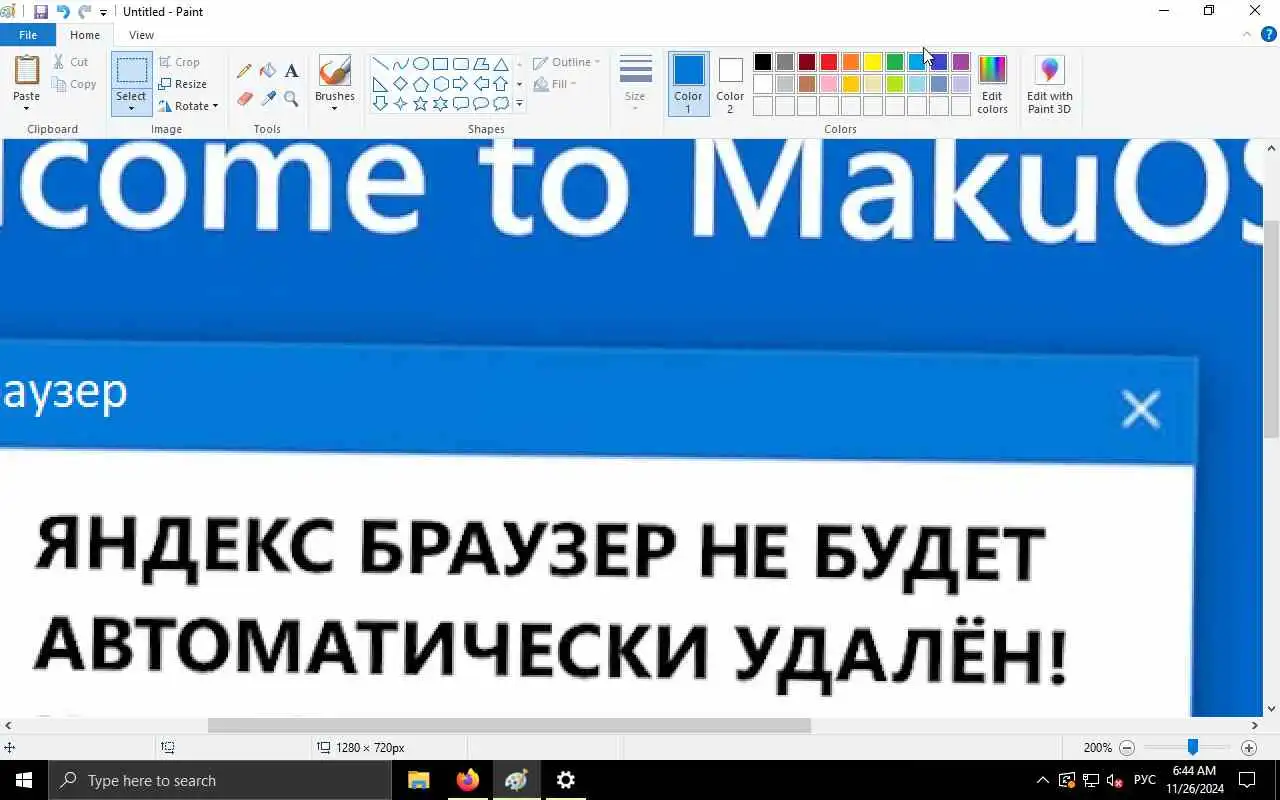1280x800 pixels.
Task: Select the Diamond shape
Action: 400,84
